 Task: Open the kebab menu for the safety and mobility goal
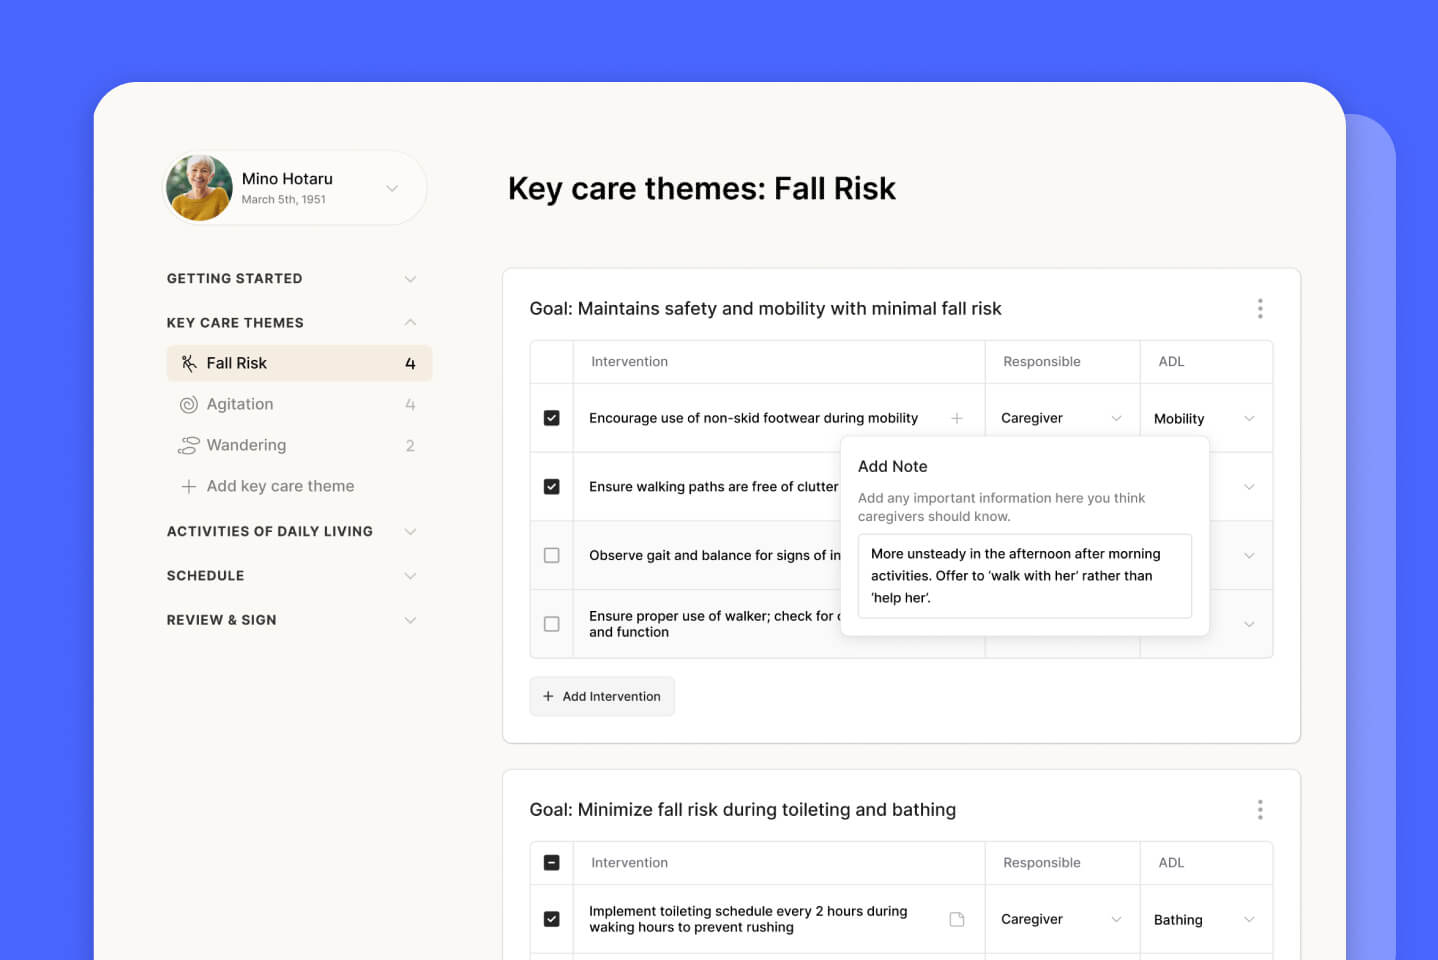1260,308
